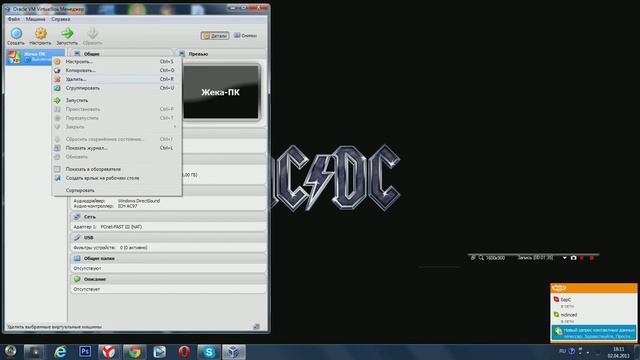Open the Справка menu

[60, 19]
